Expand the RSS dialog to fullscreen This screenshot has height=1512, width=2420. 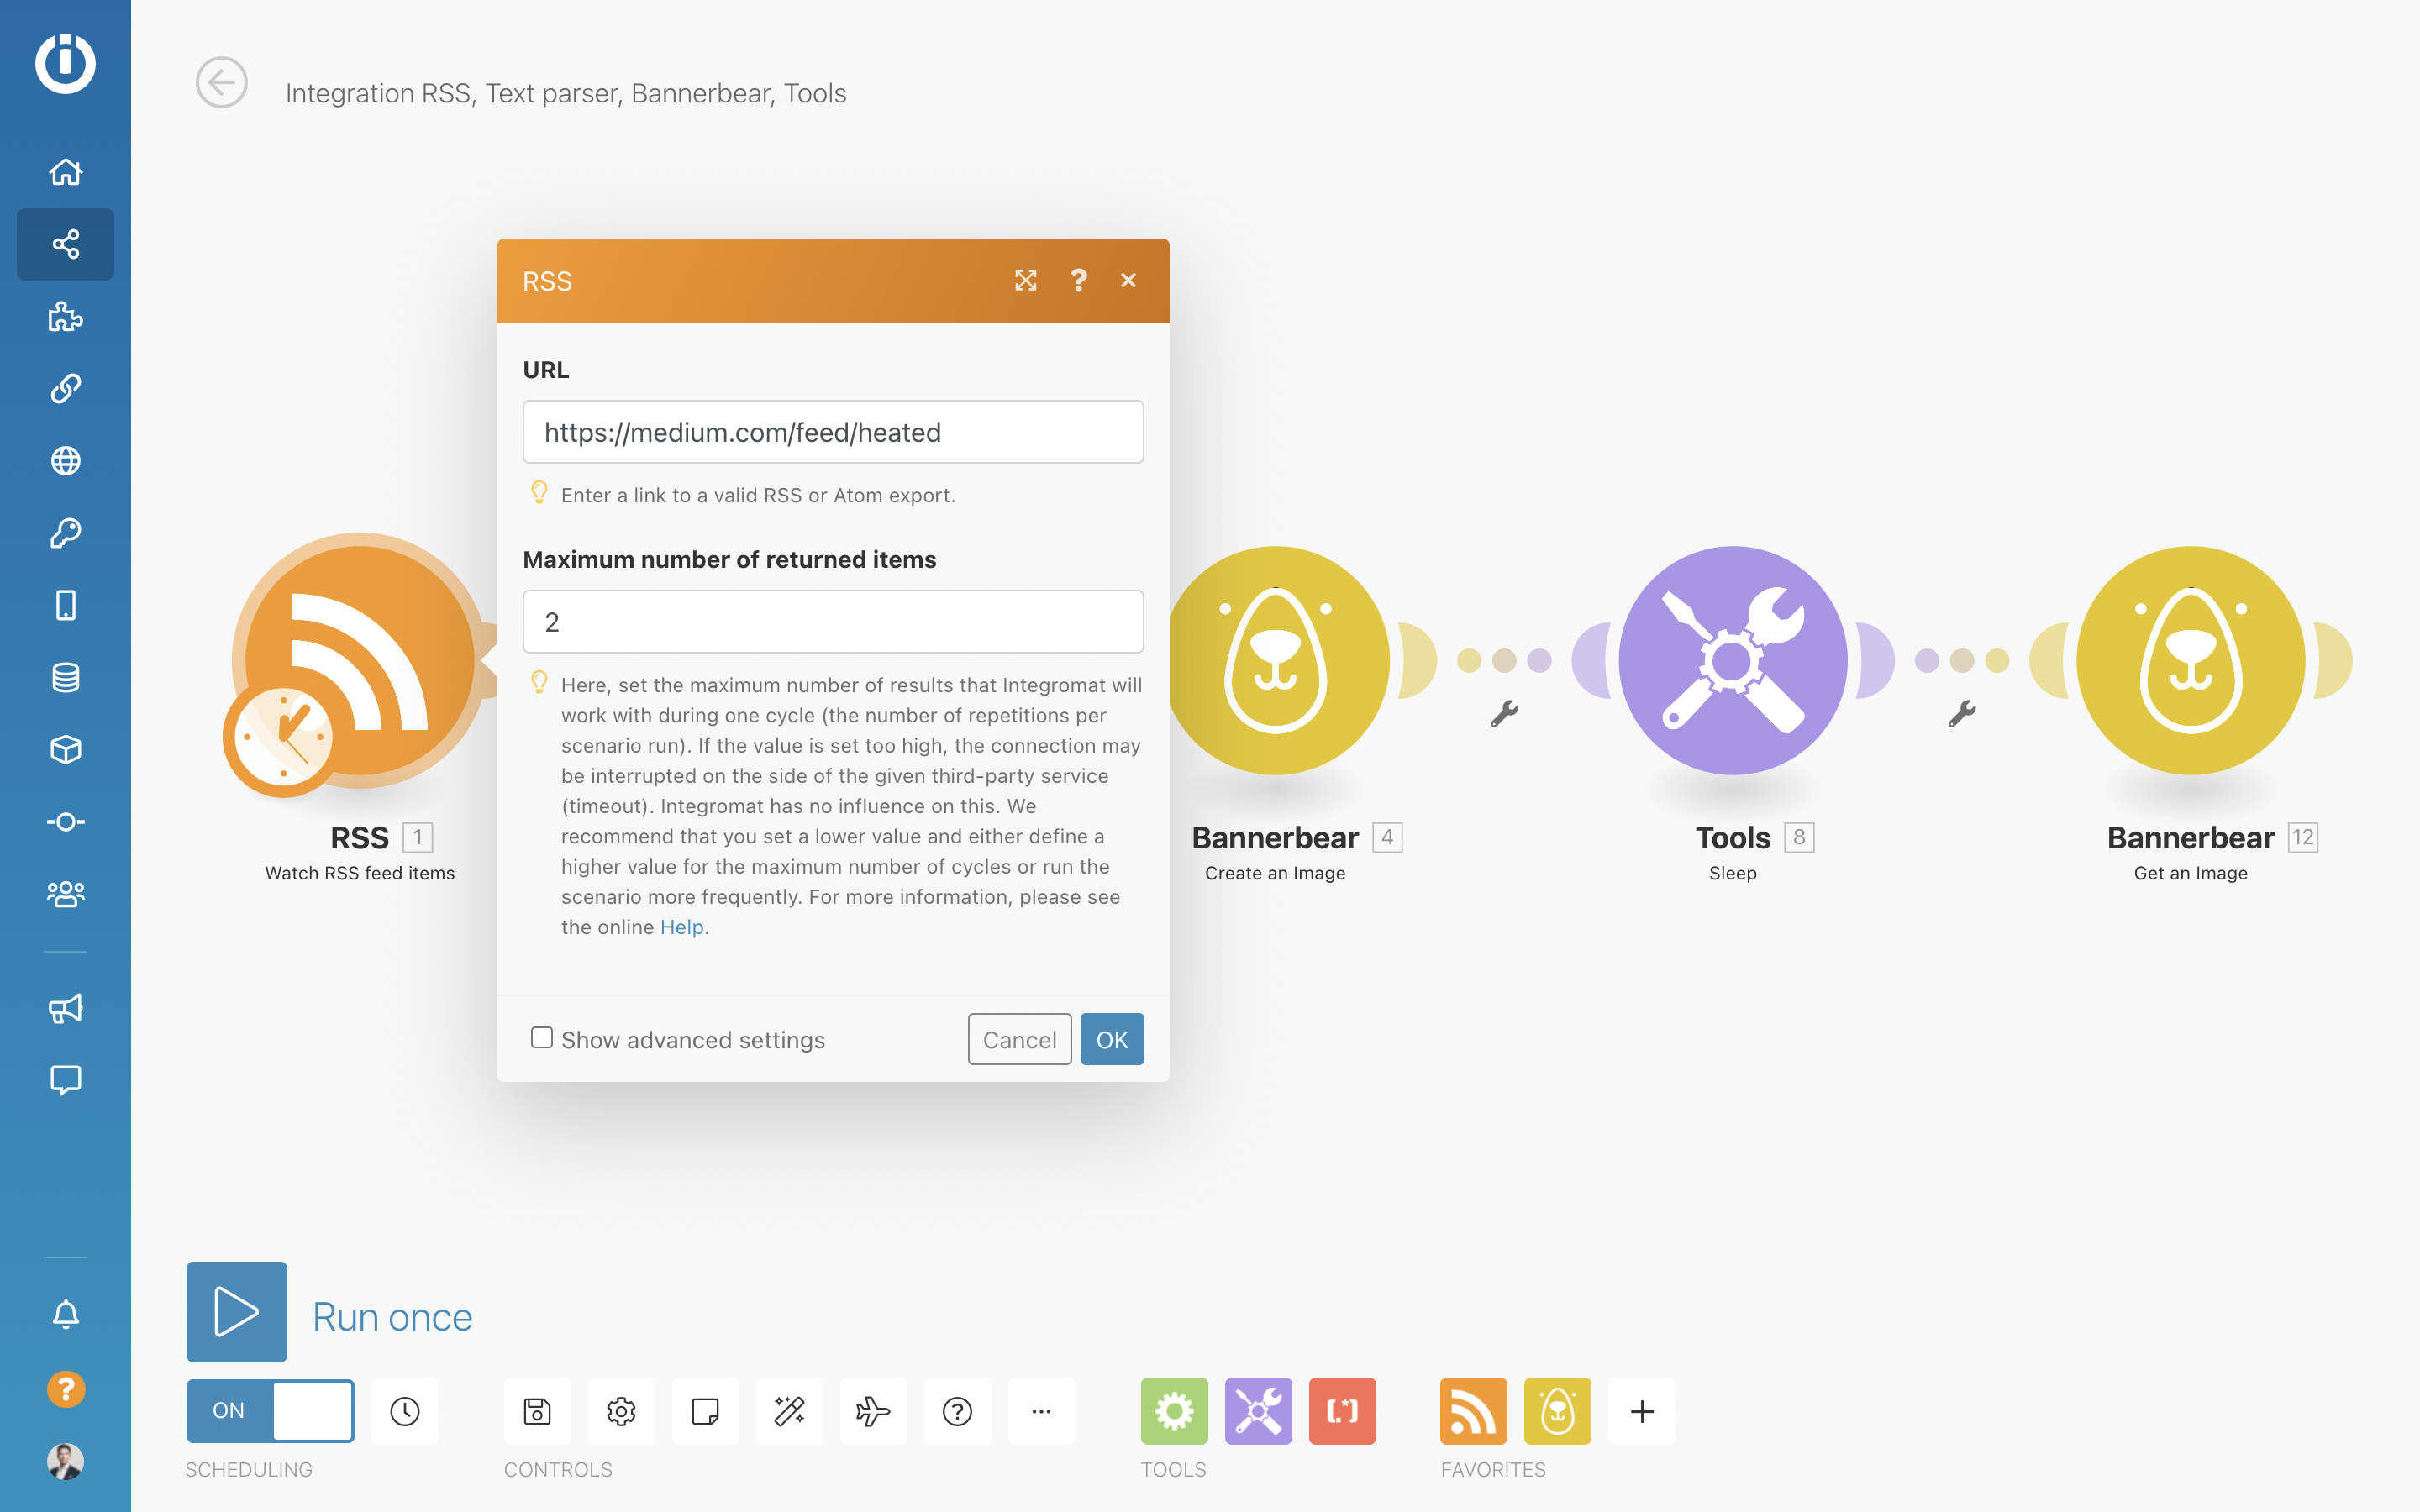(1025, 281)
